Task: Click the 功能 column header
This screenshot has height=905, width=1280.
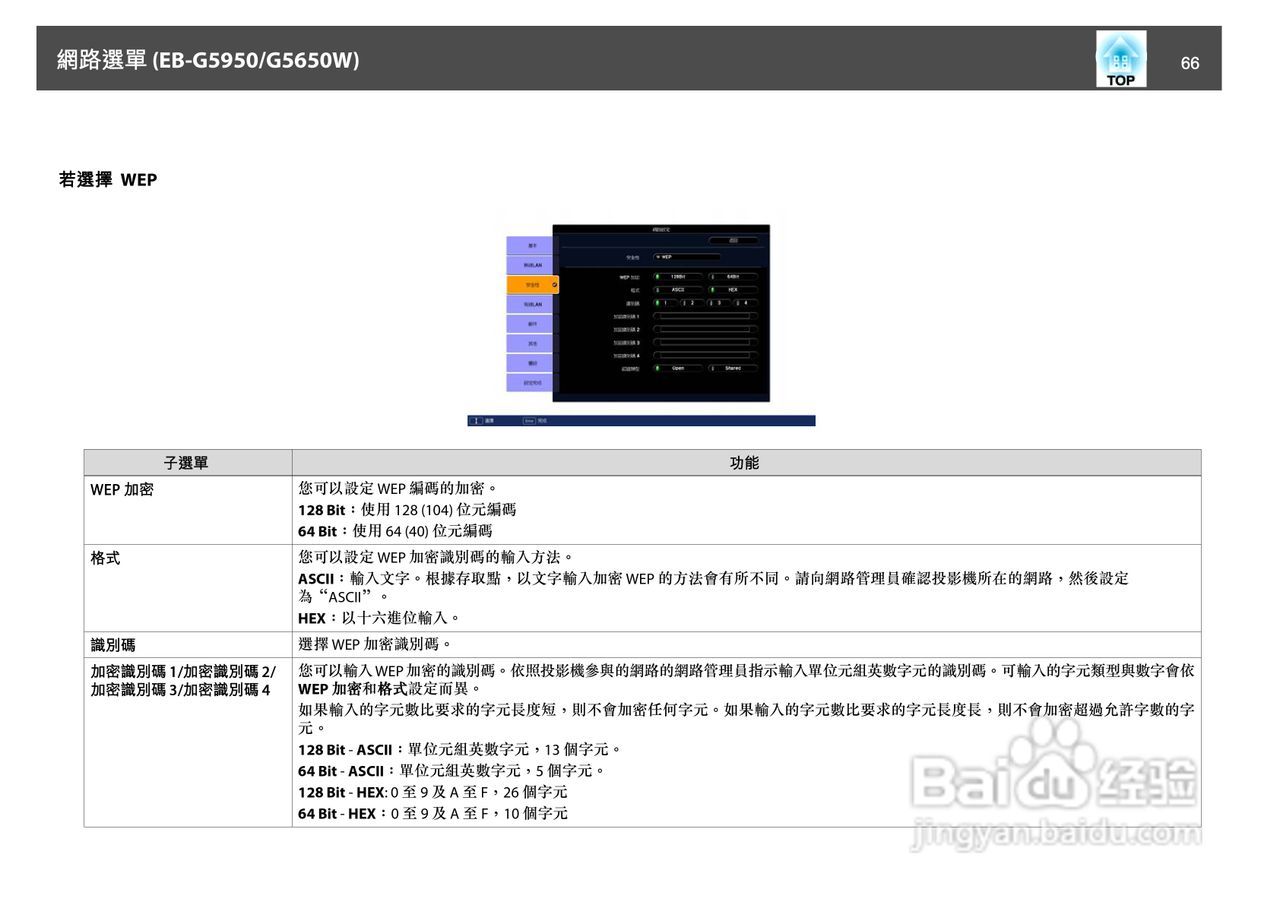Action: coord(745,463)
